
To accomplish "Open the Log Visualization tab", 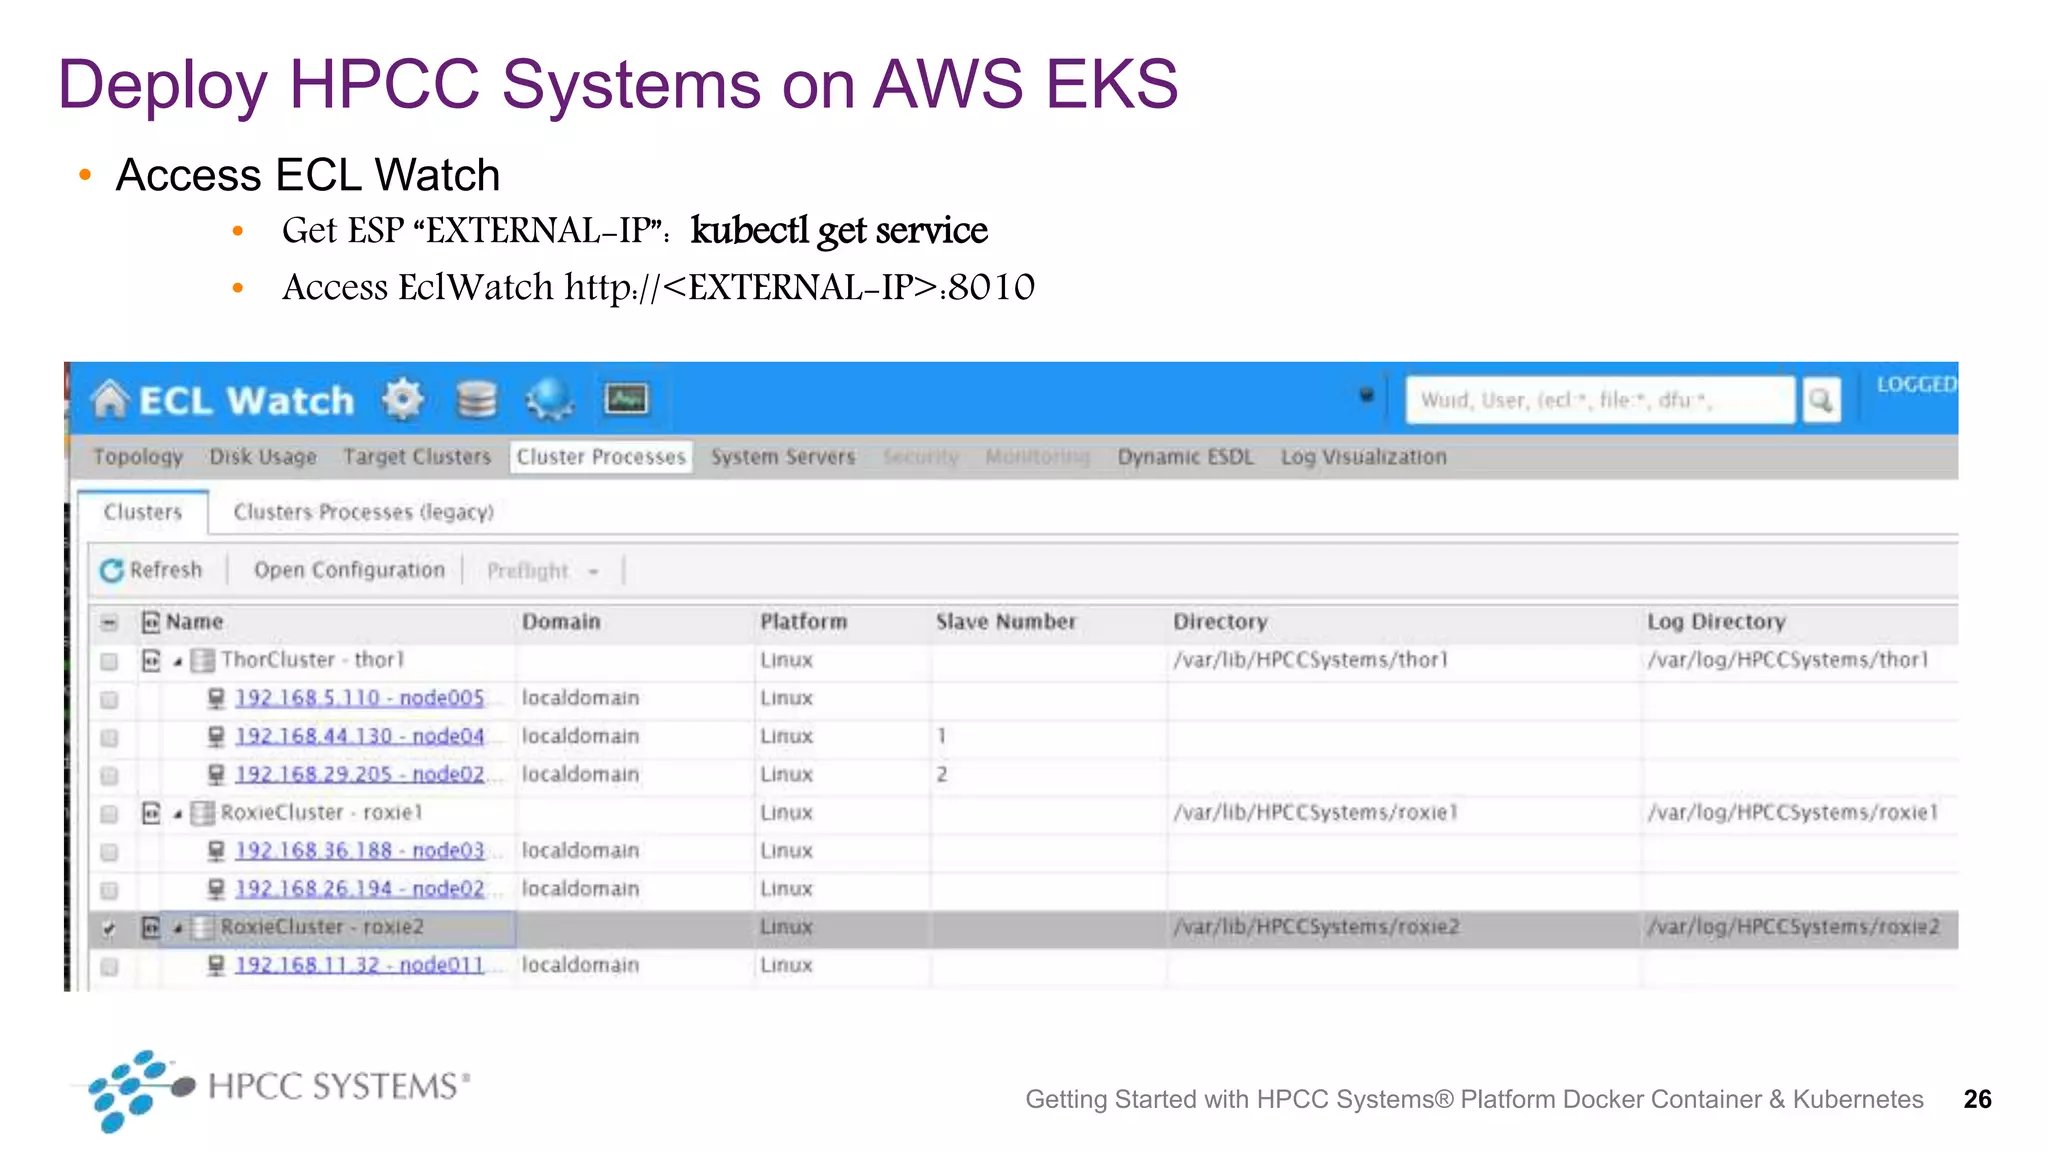I will pos(1364,457).
